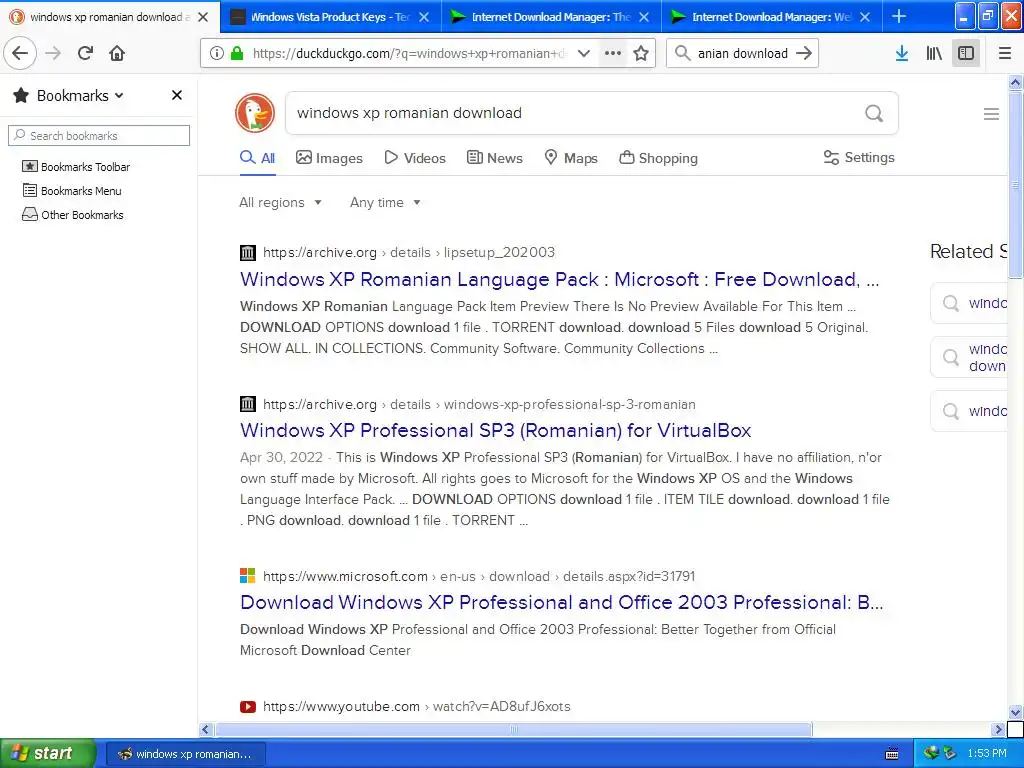Expand the All regions filter
The image size is (1024, 768).
280,202
